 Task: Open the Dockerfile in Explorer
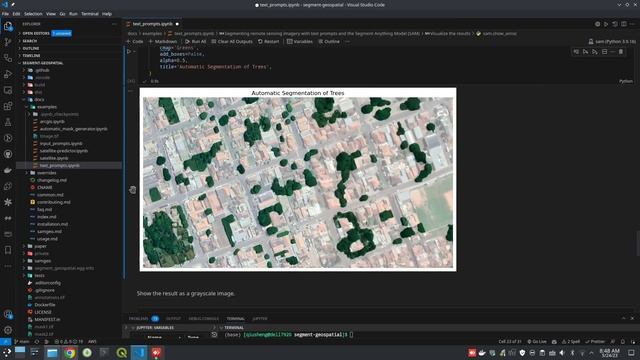tap(45, 305)
